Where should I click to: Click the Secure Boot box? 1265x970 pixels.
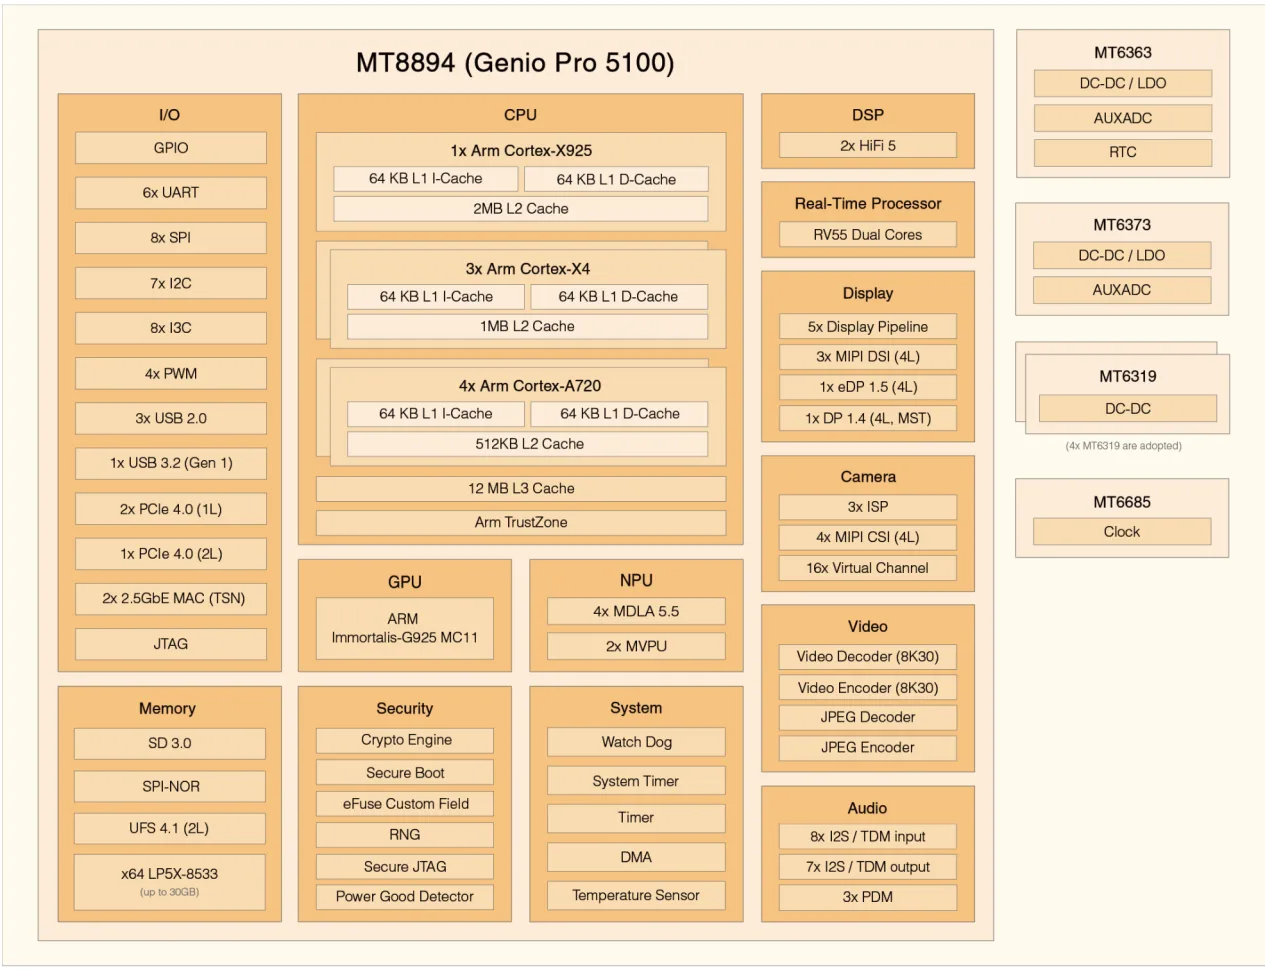coord(405,772)
